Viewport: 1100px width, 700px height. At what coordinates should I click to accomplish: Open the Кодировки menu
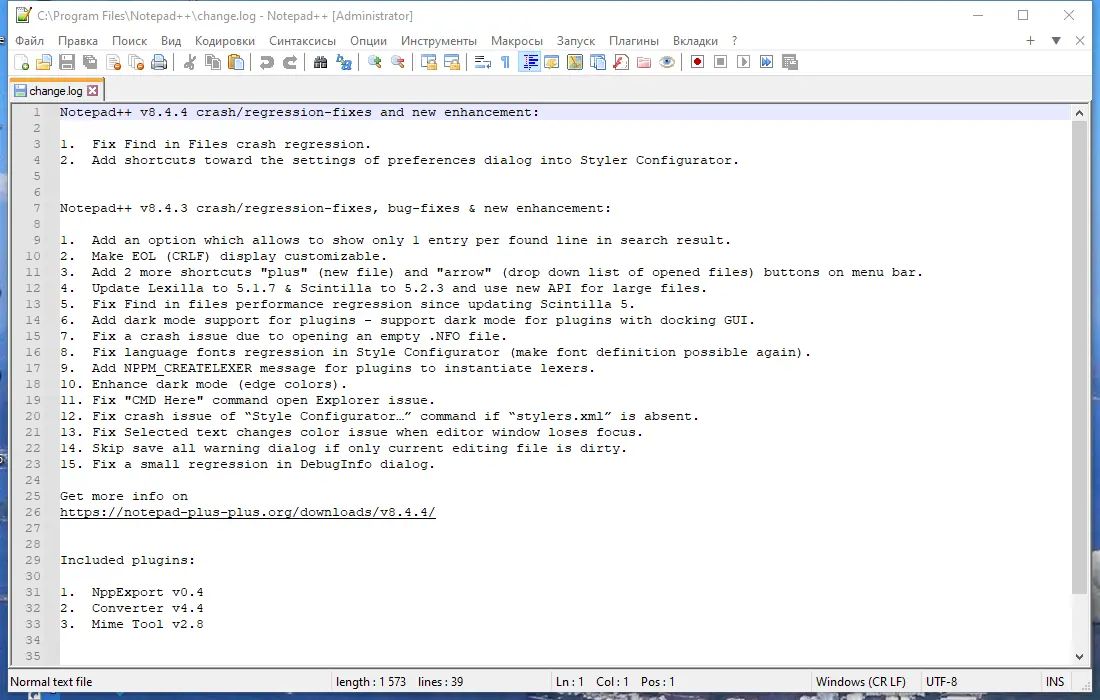225,41
